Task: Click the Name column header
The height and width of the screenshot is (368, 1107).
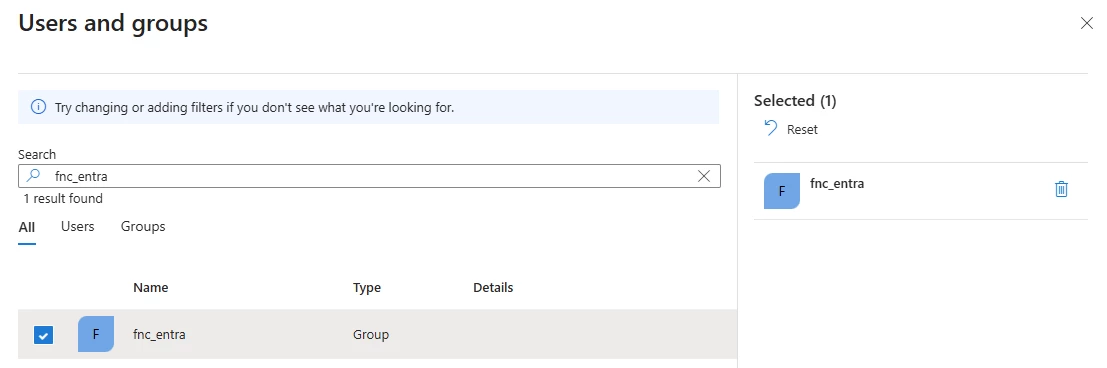Action: [150, 287]
